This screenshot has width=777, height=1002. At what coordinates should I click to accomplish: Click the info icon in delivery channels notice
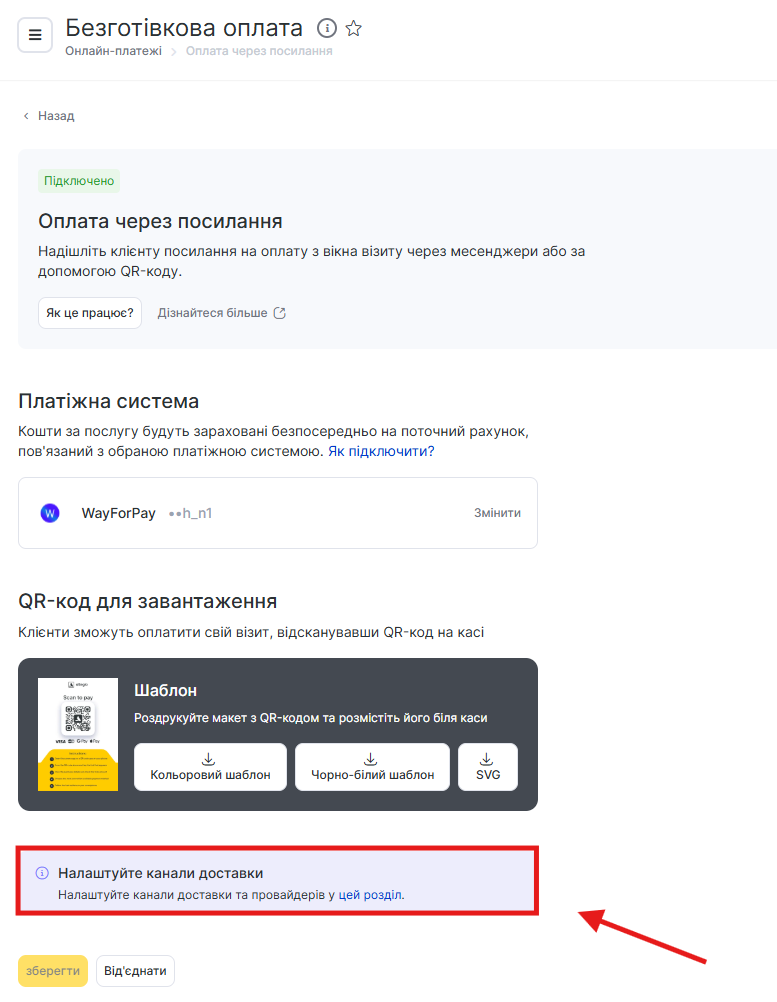pos(42,873)
